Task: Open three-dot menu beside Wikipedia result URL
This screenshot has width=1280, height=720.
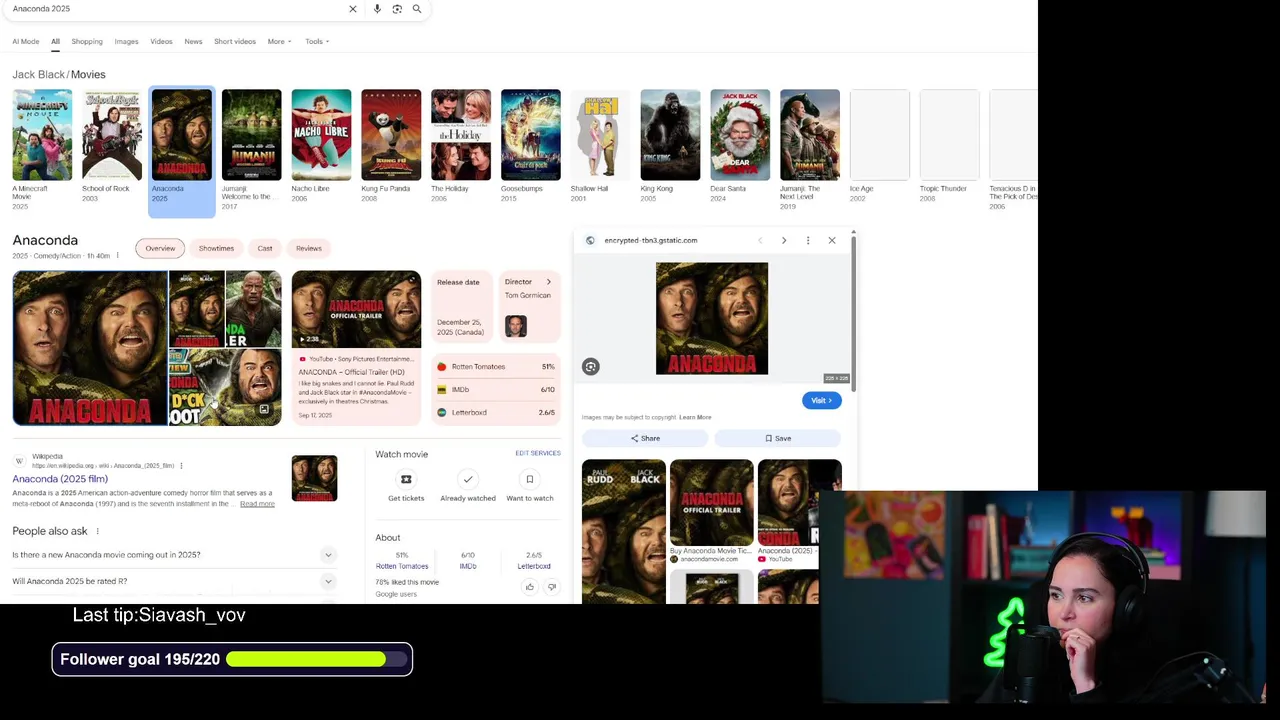Action: pos(181,465)
